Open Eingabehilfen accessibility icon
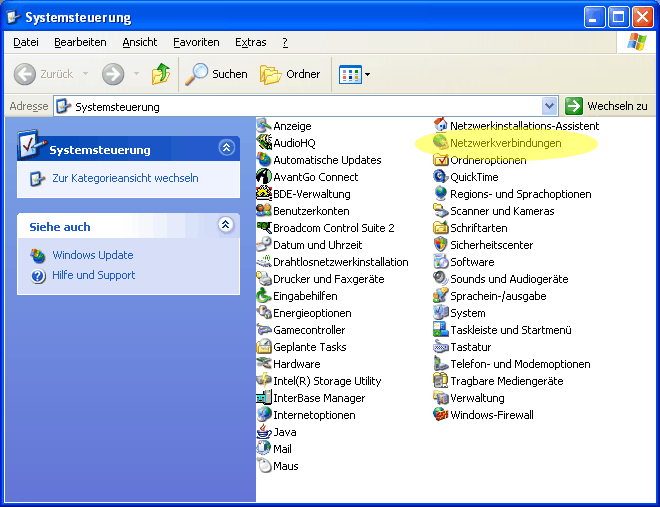Viewport: 660px width, 507px height. 264,295
